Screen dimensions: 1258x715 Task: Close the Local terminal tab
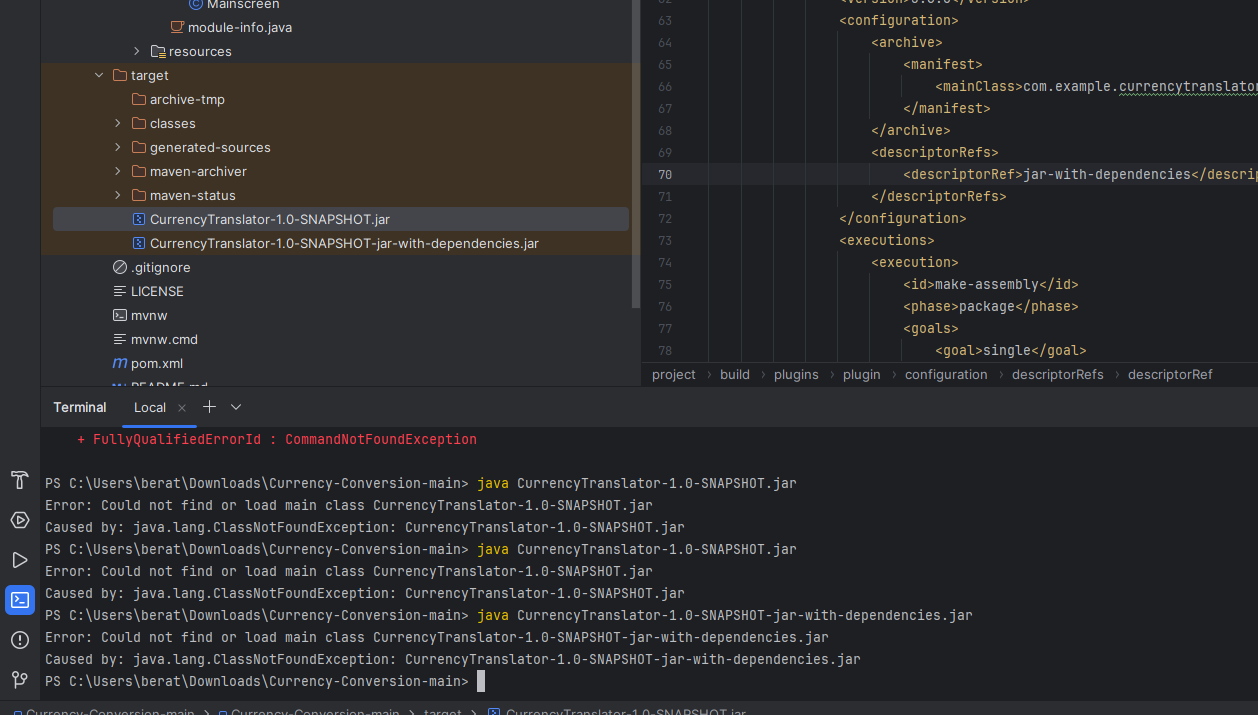click(x=182, y=408)
